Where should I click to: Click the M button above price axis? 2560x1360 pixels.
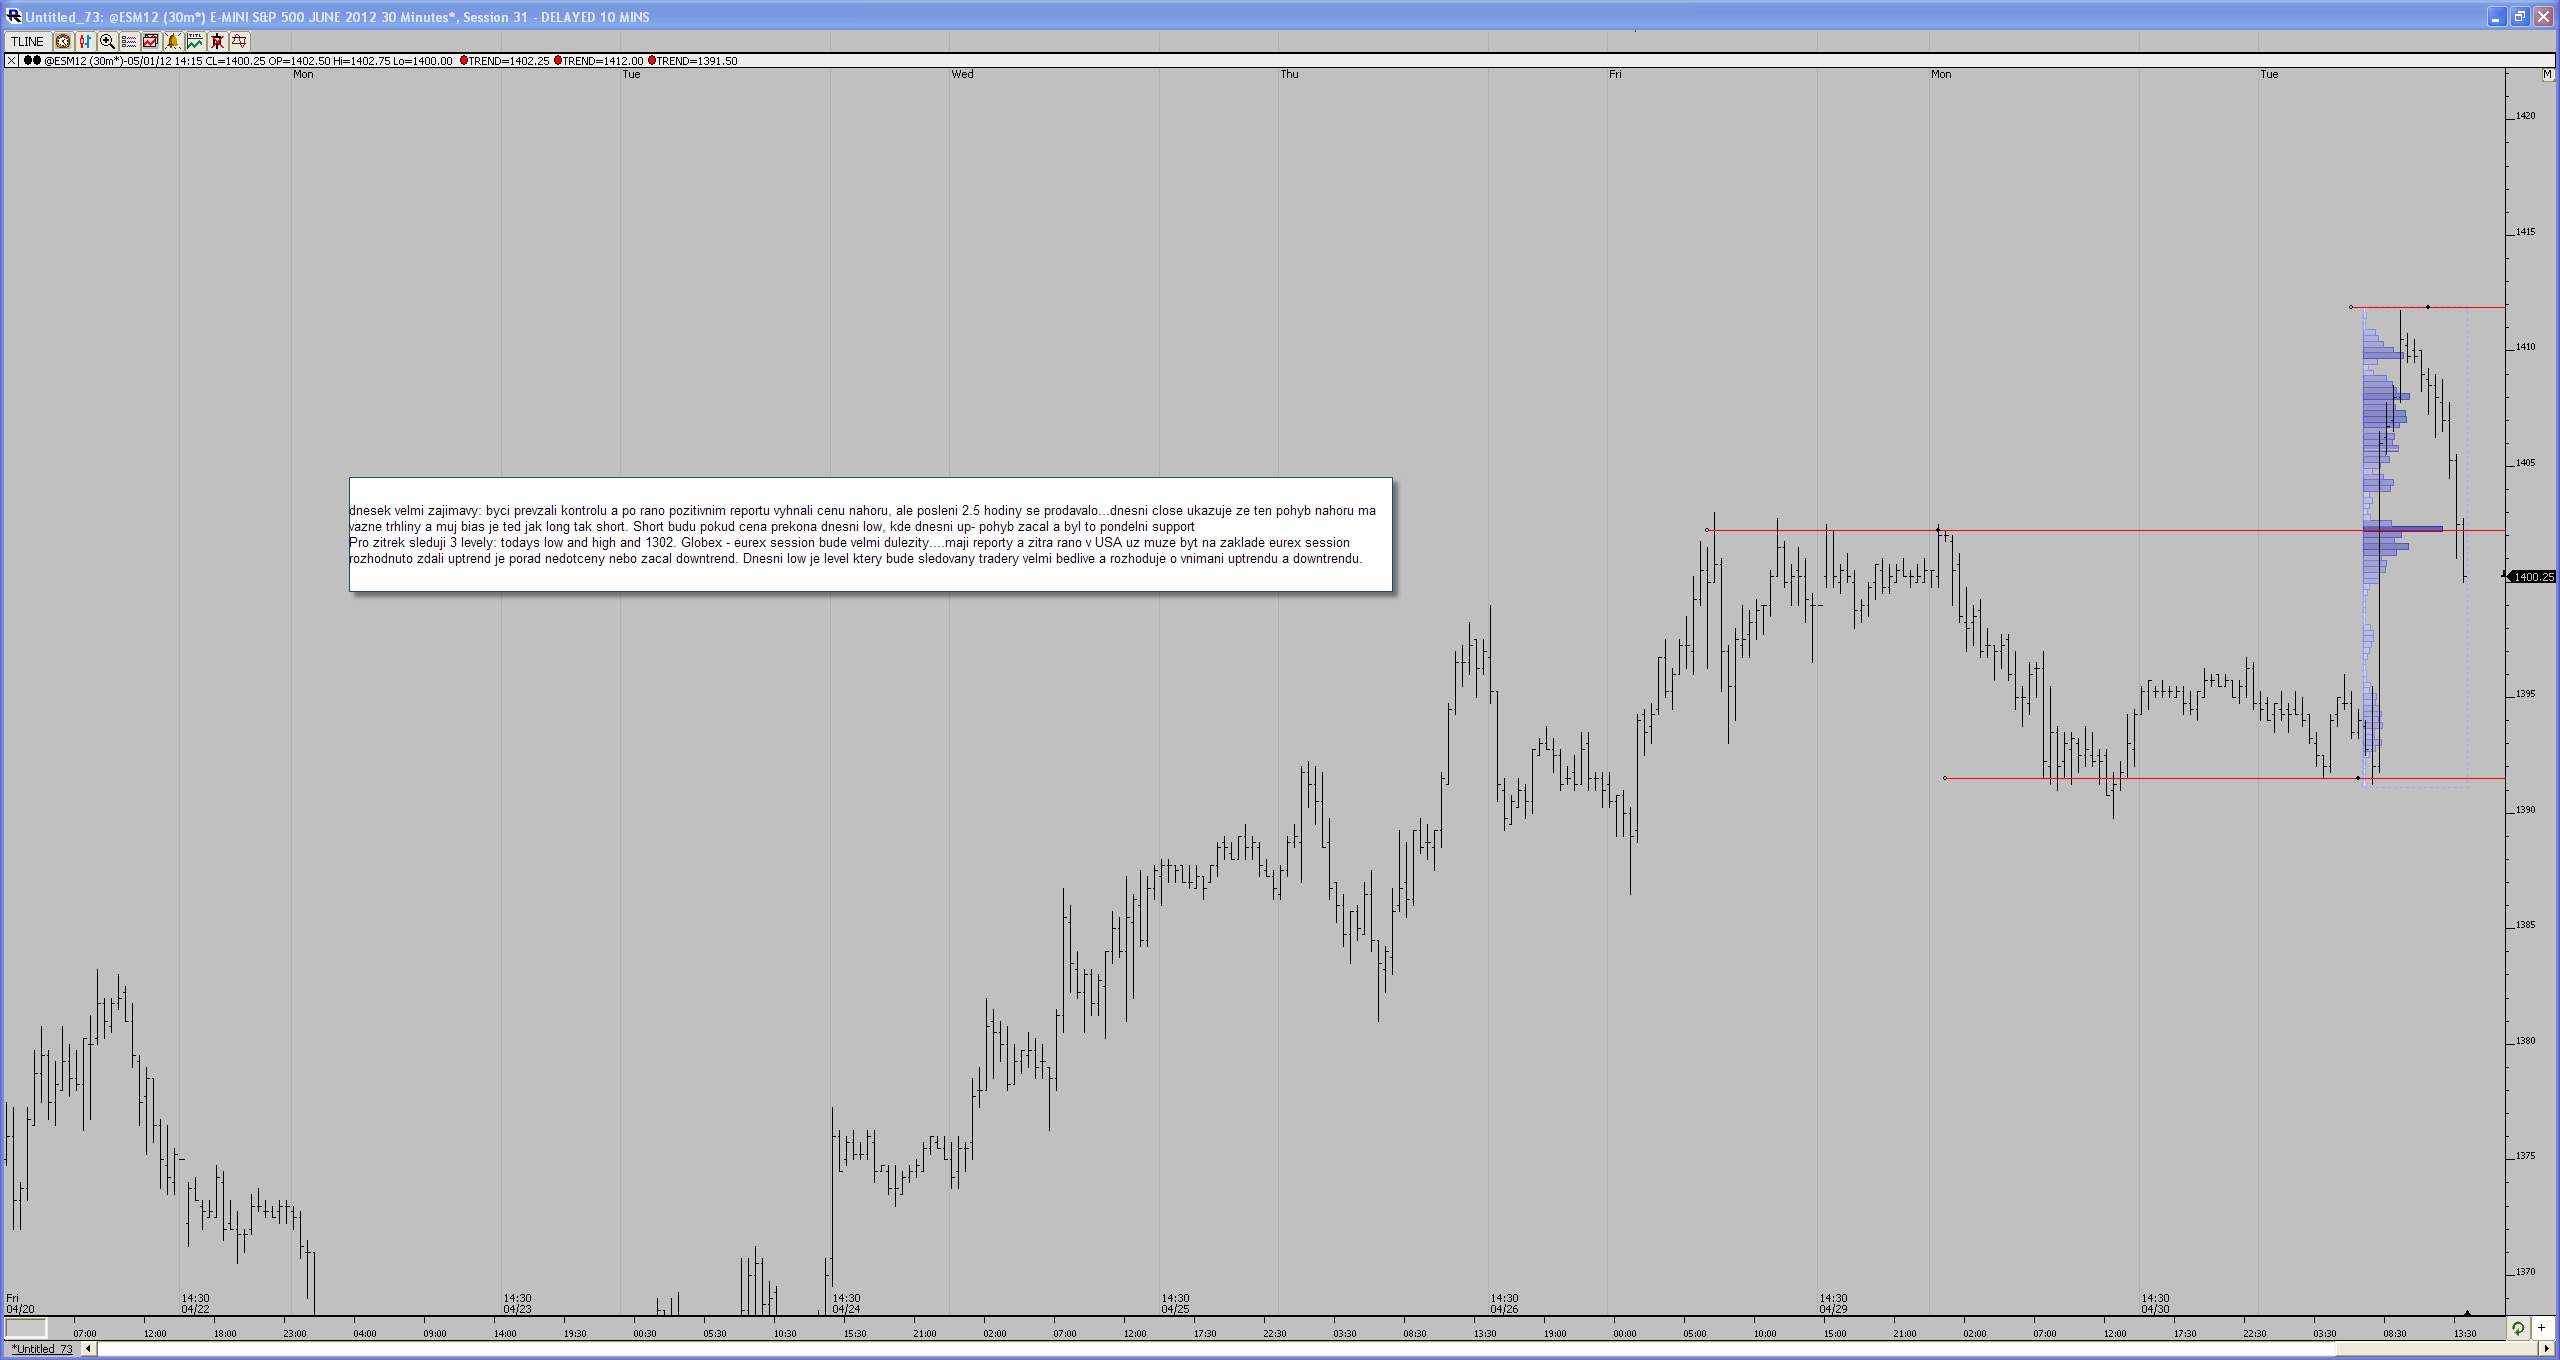(x=2547, y=74)
